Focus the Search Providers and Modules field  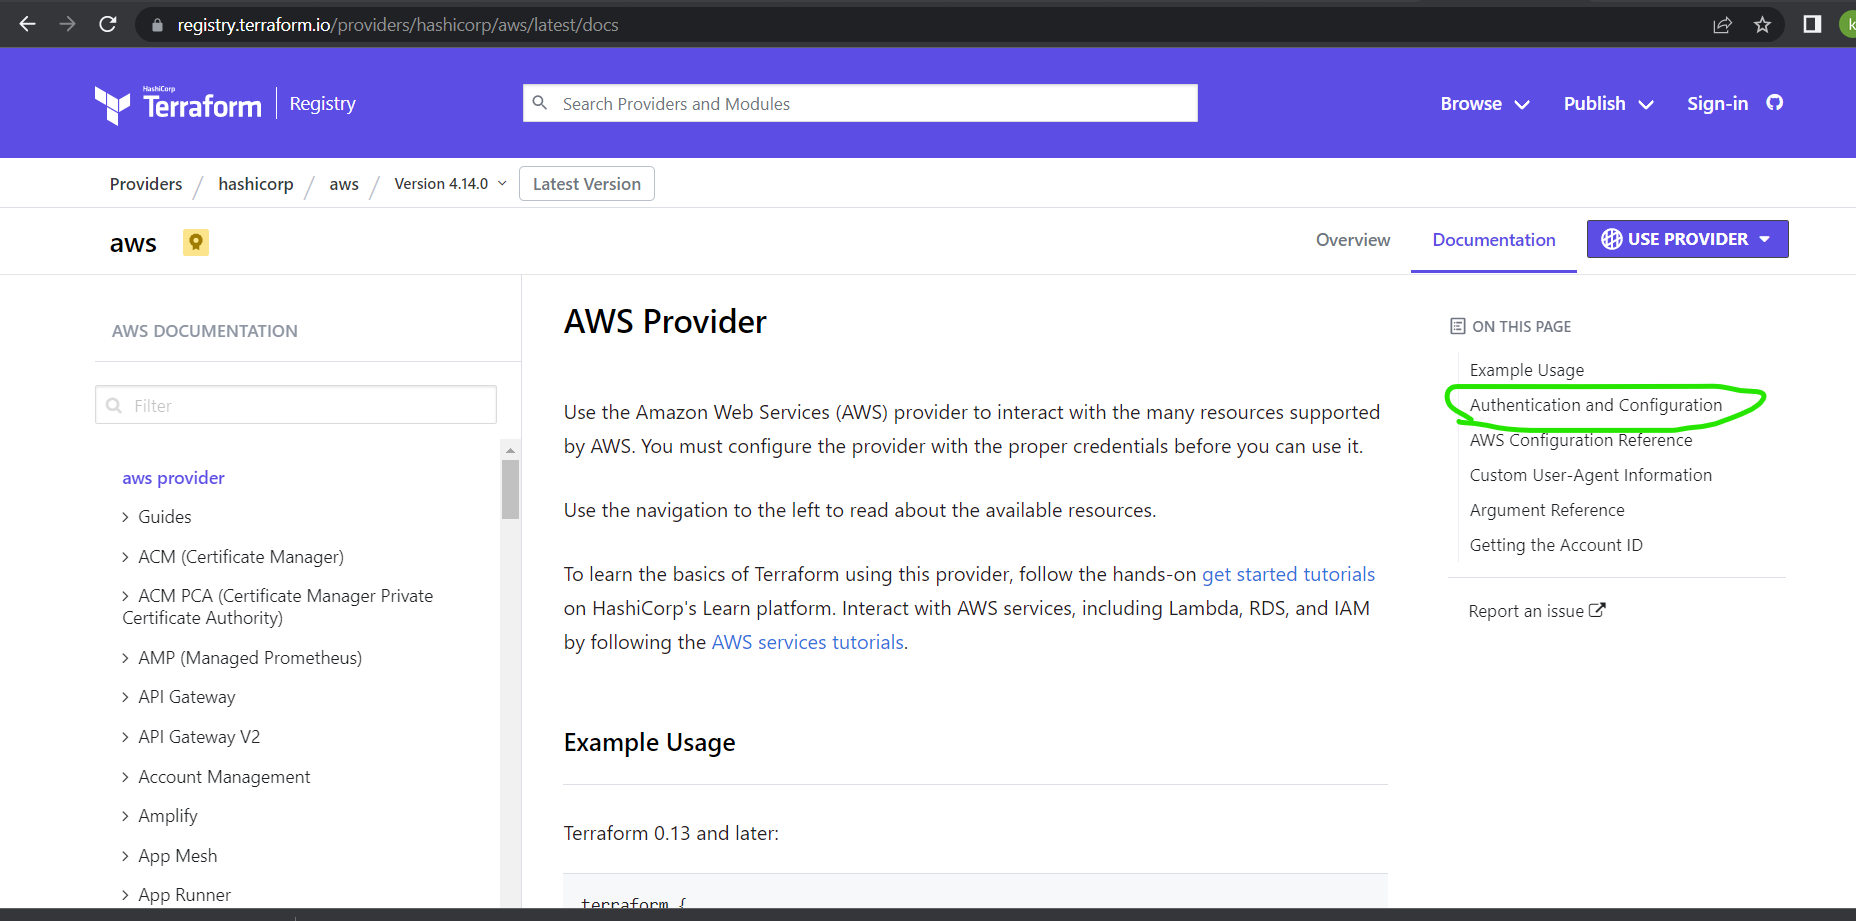point(860,104)
